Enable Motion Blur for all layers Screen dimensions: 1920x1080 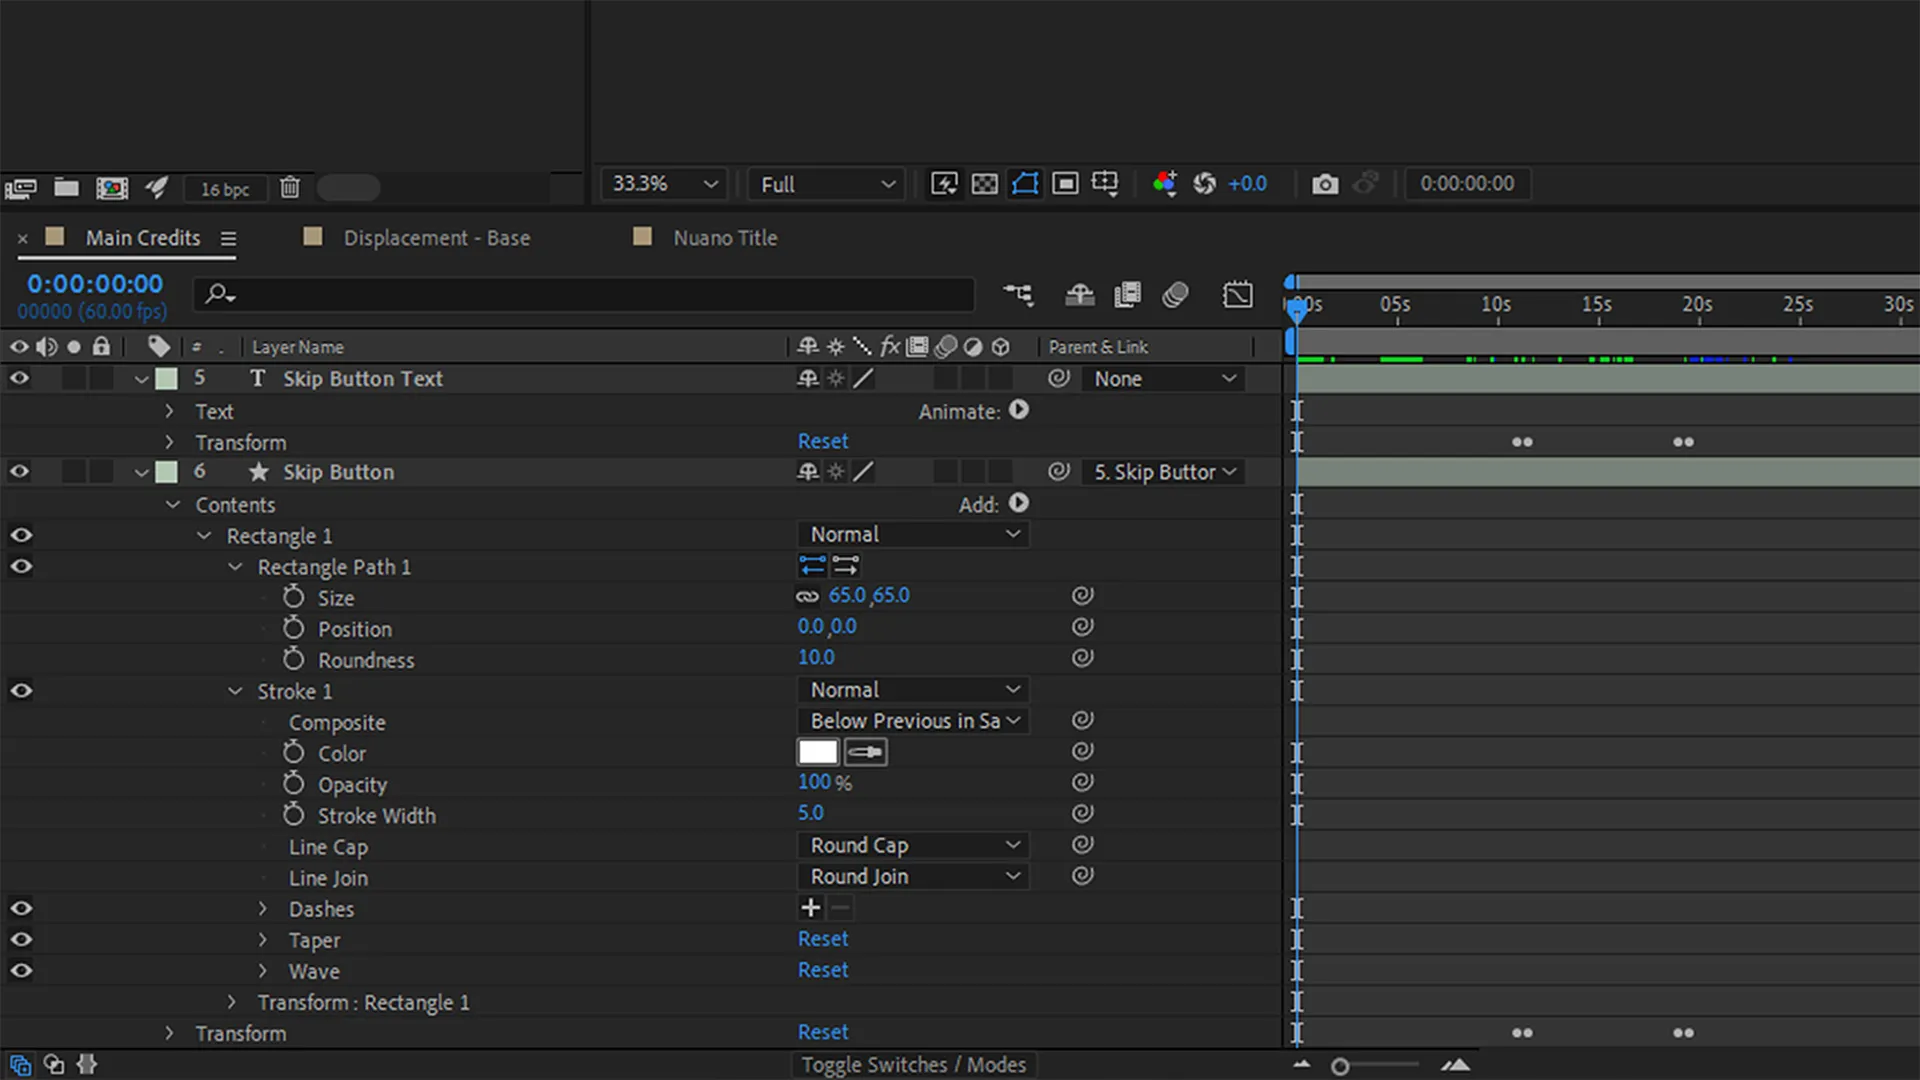pos(1176,294)
